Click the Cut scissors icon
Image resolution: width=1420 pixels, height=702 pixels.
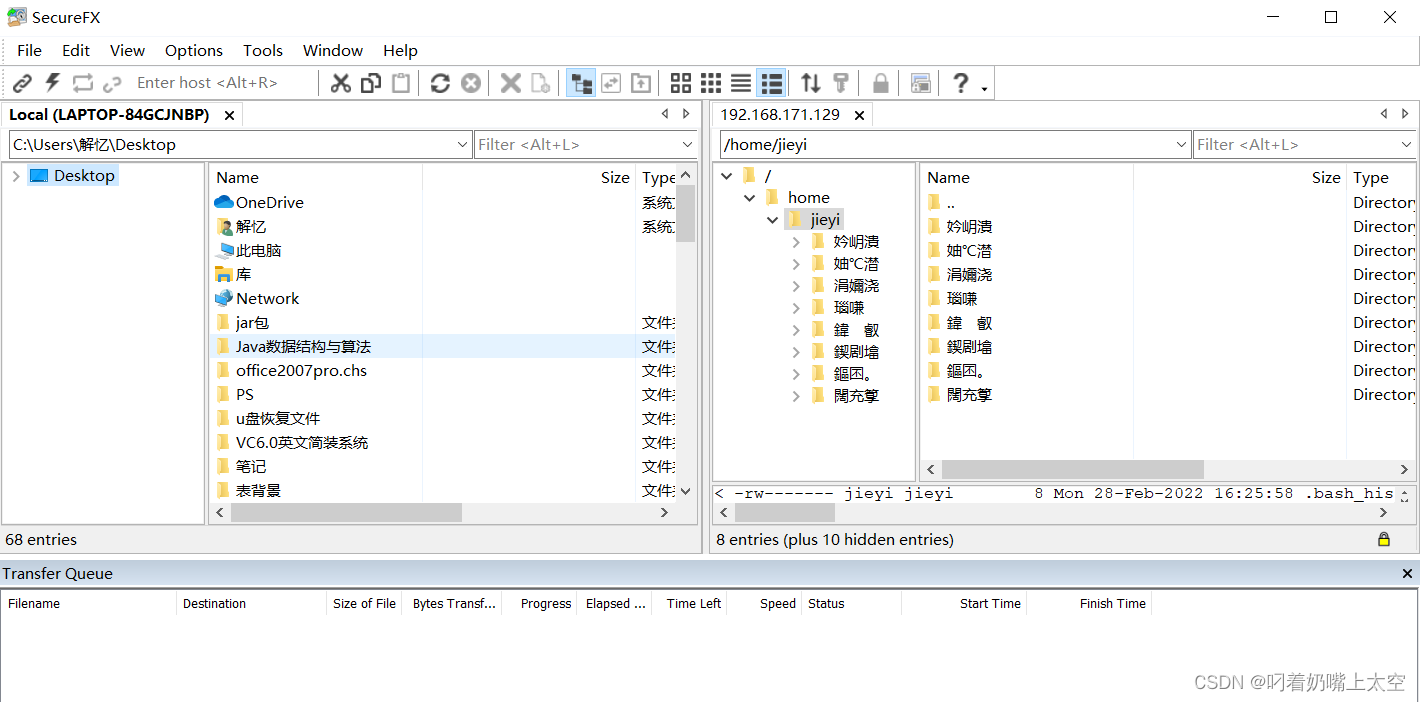pyautogui.click(x=341, y=83)
